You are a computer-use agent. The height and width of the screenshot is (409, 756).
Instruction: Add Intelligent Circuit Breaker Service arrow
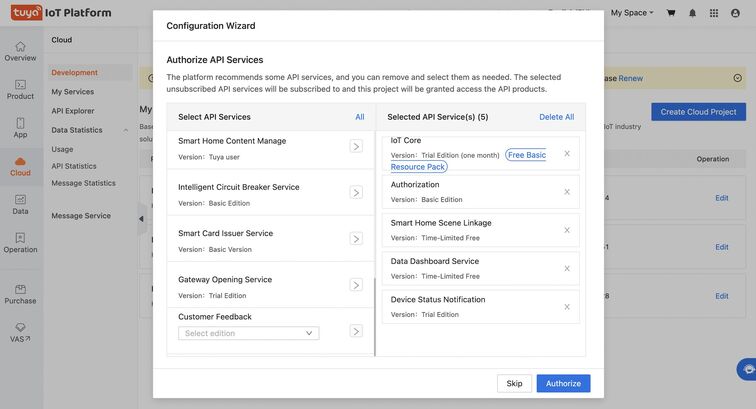pos(356,193)
